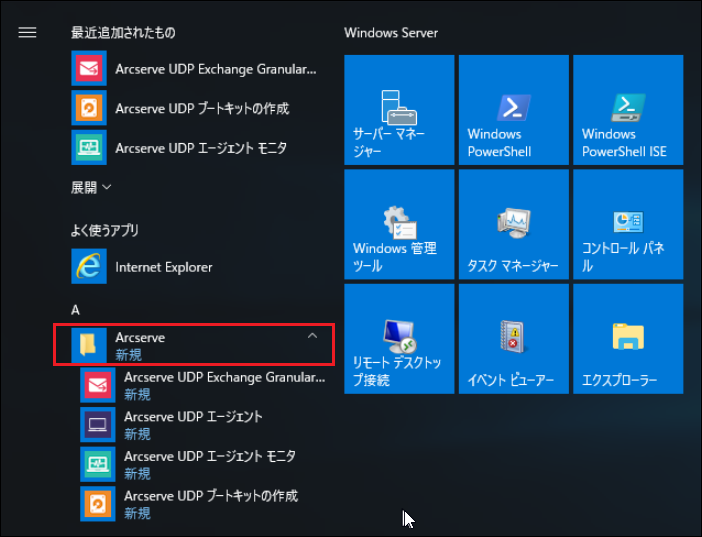Click Arcserve UDP エージェント laptop icon
This screenshot has width=702, height=537.
[x=98, y=424]
